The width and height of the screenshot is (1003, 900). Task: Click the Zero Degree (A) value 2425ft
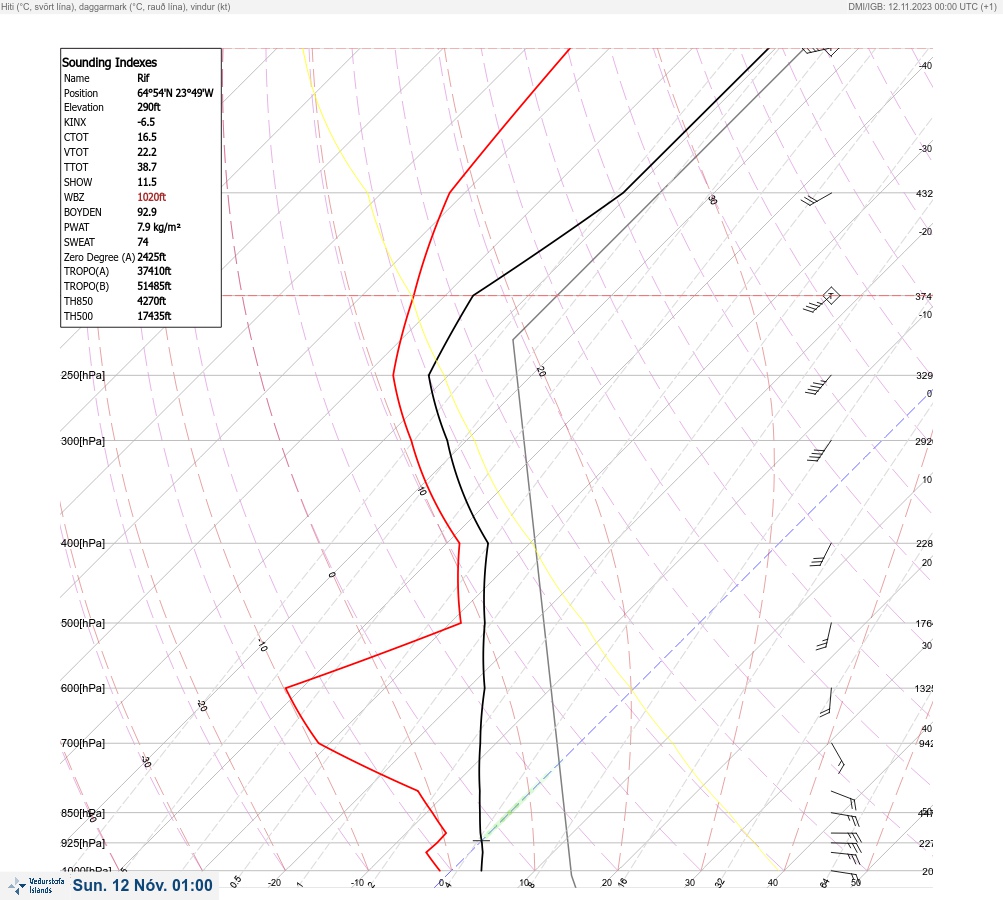(x=152, y=257)
